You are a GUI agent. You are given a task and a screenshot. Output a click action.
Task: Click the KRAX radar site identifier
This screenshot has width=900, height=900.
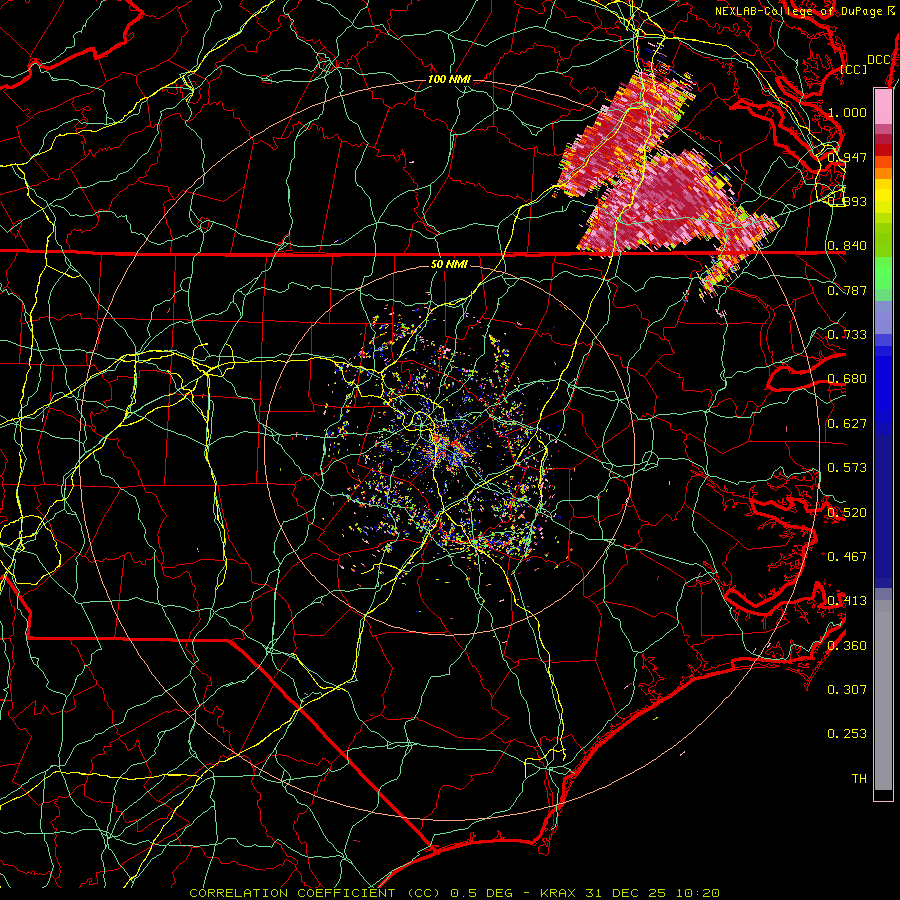[559, 893]
